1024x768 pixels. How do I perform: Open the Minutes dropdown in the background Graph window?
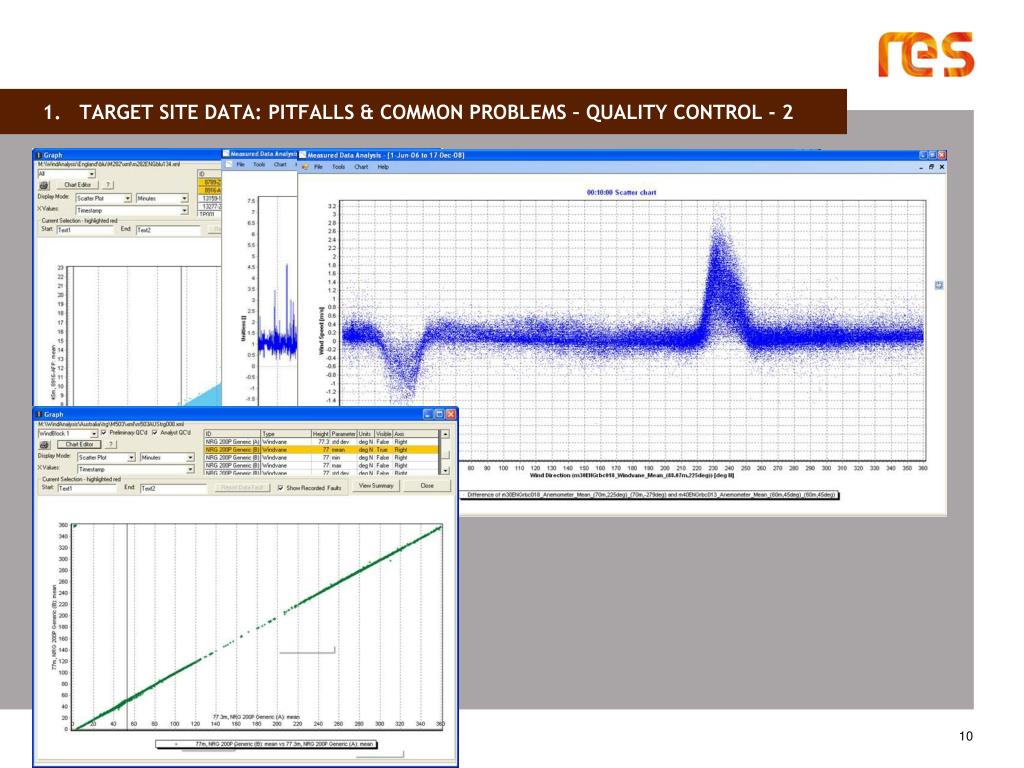184,199
